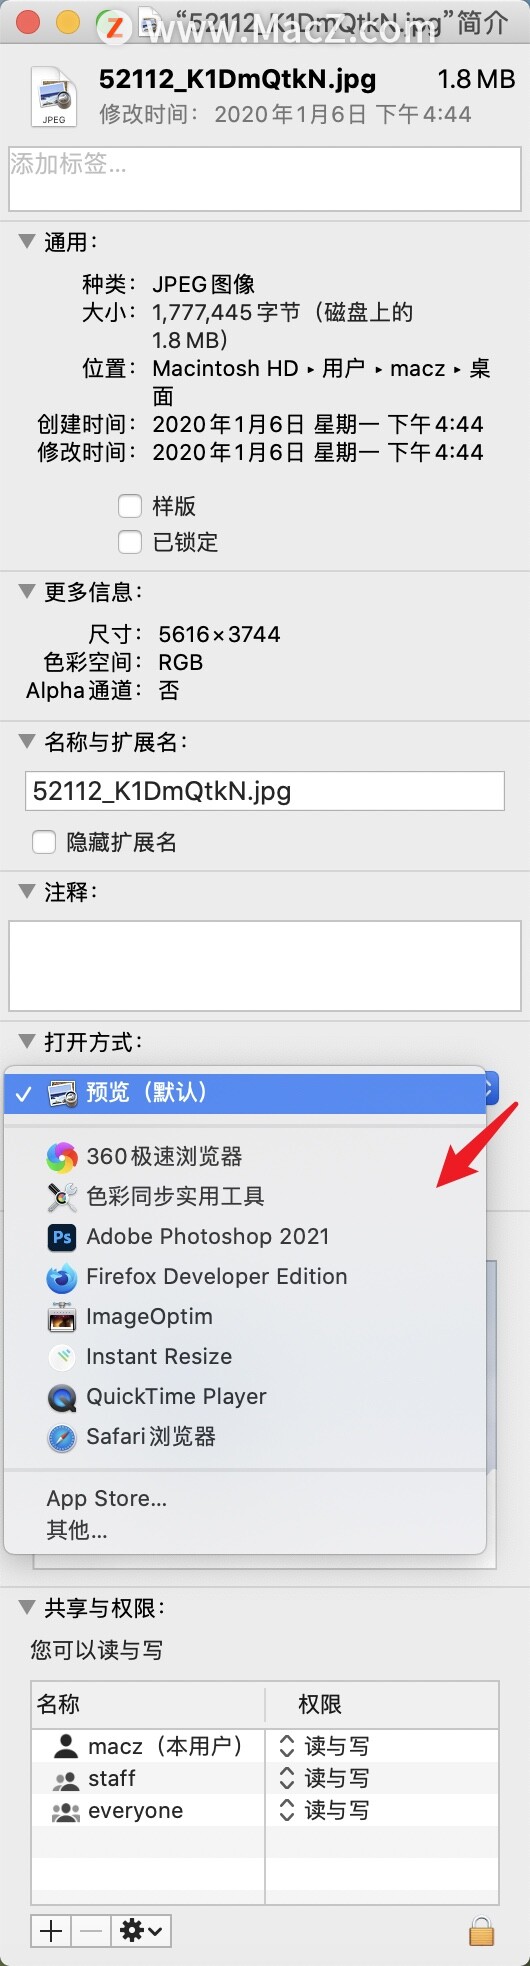Choose the QuickTime Player icon

click(x=62, y=1397)
